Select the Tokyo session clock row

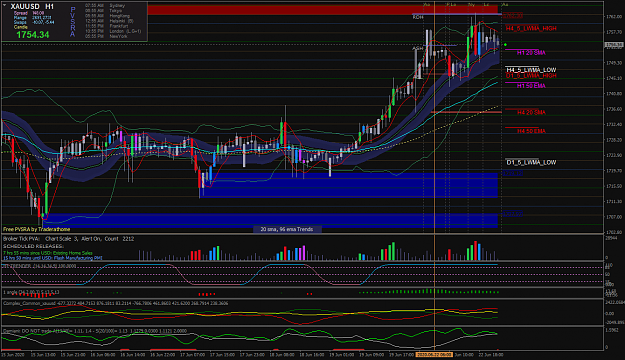pos(104,11)
